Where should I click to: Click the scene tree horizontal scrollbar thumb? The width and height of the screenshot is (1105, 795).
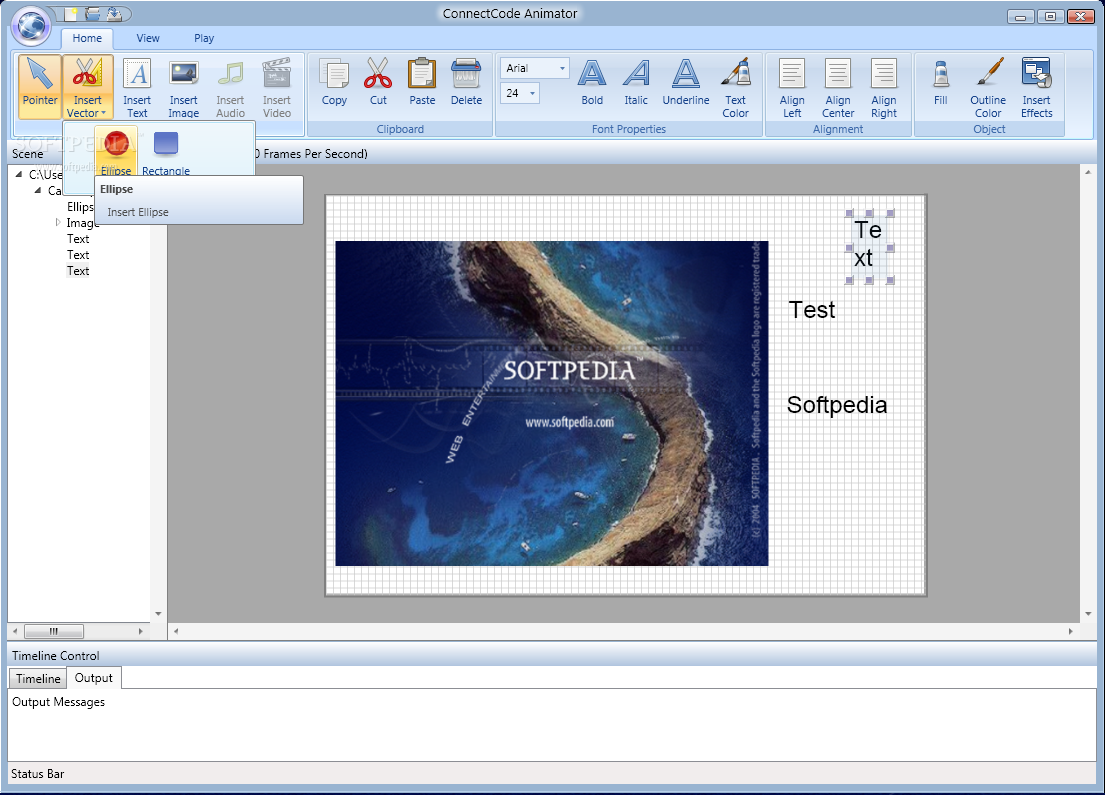[x=54, y=631]
